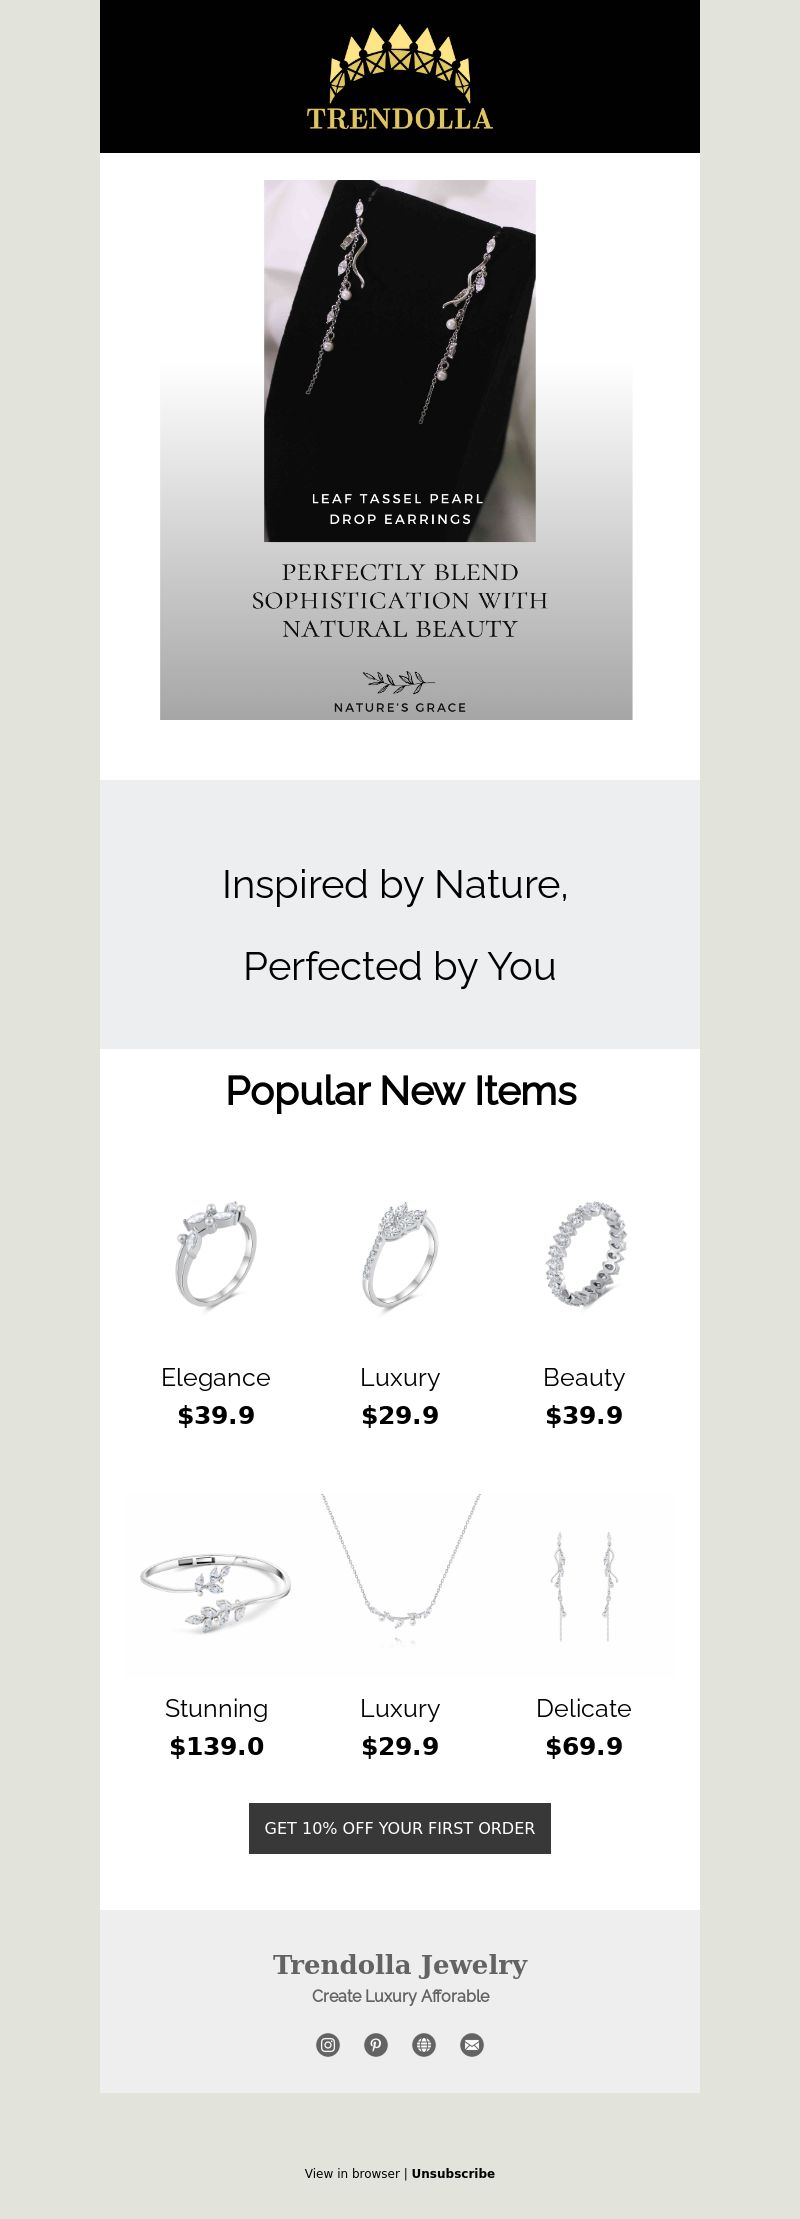Click the Trendolla Jewelry footer title
This screenshot has width=800, height=2219.
[400, 1964]
